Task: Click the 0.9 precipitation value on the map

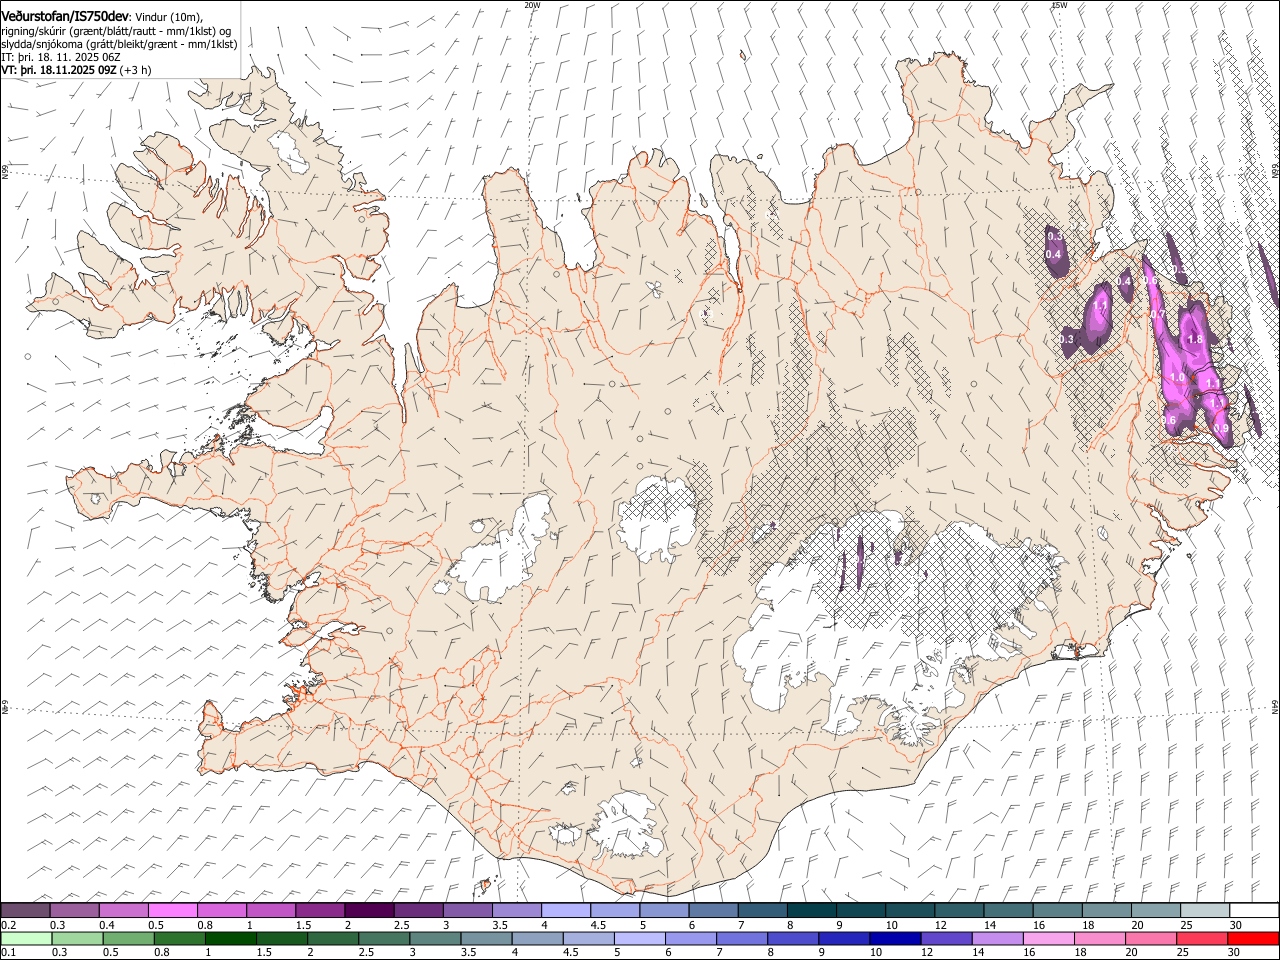Action: (x=1221, y=428)
